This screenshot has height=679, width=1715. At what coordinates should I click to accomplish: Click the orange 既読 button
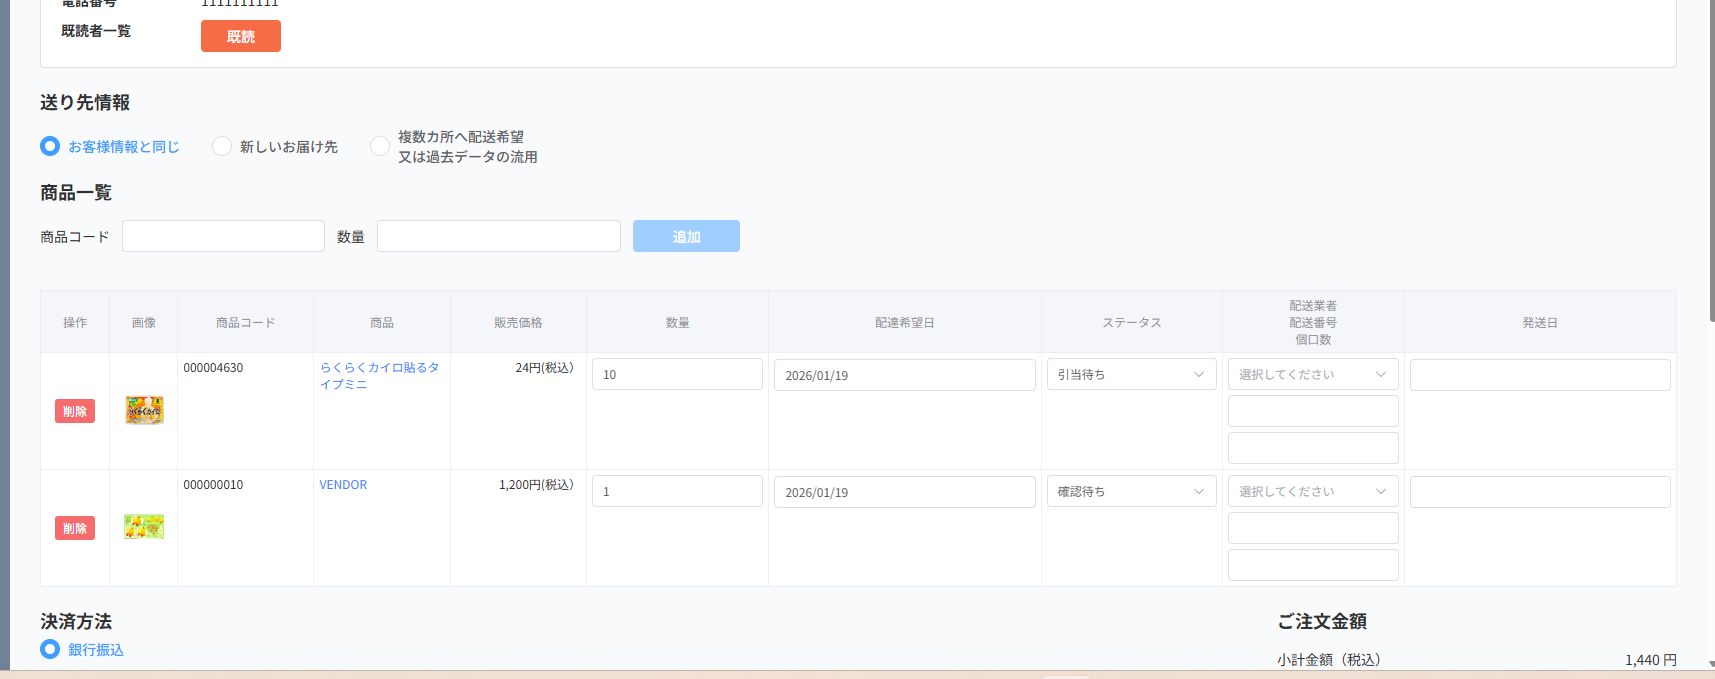[240, 36]
